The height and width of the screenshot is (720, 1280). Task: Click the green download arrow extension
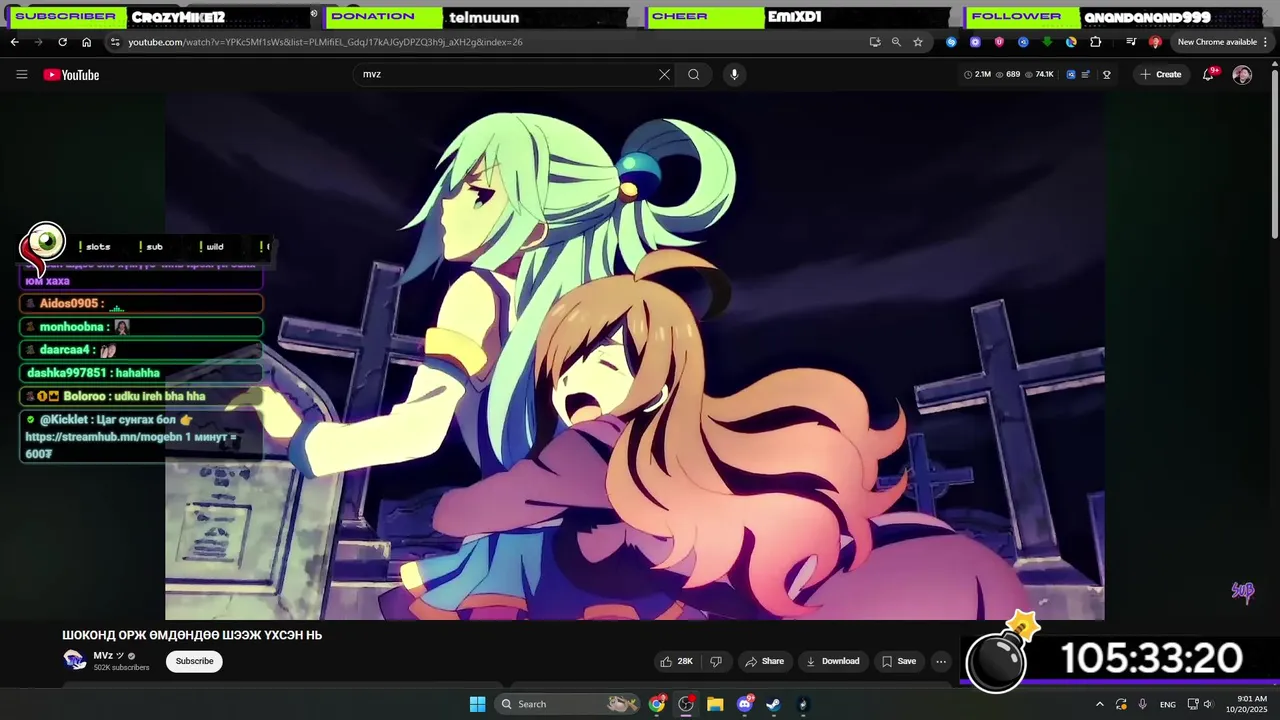[1047, 42]
